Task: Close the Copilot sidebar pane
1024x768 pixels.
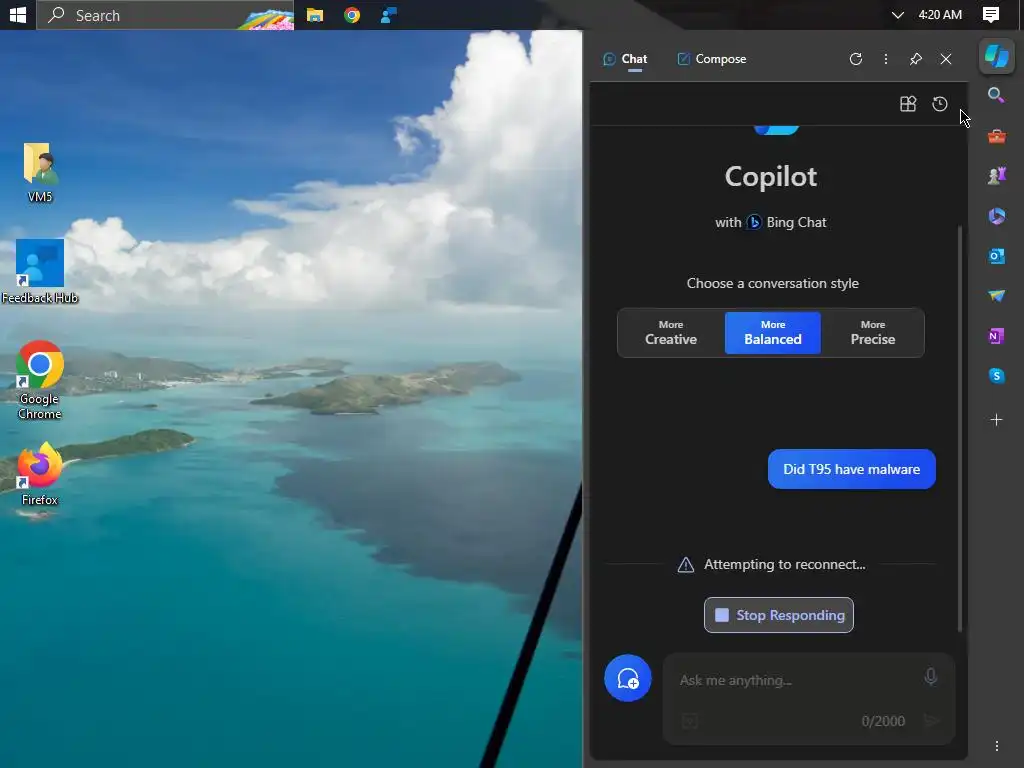Action: tap(946, 59)
